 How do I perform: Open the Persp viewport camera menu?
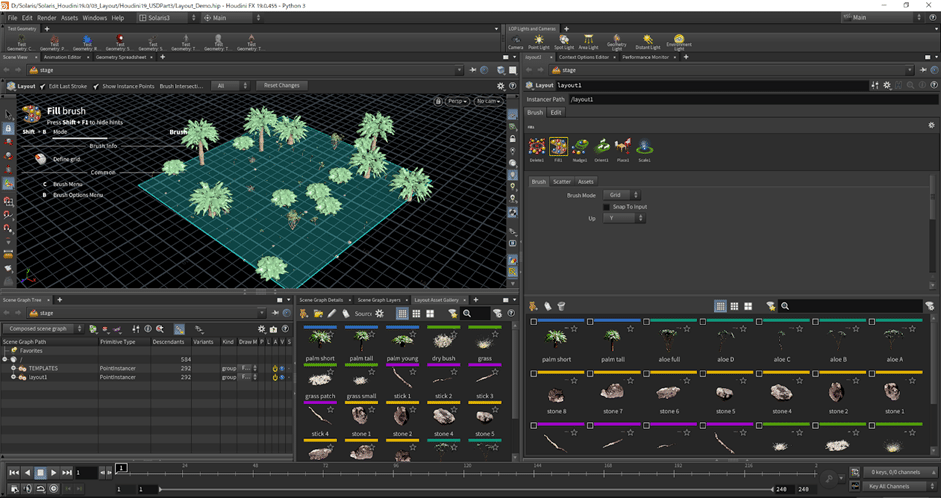[456, 101]
